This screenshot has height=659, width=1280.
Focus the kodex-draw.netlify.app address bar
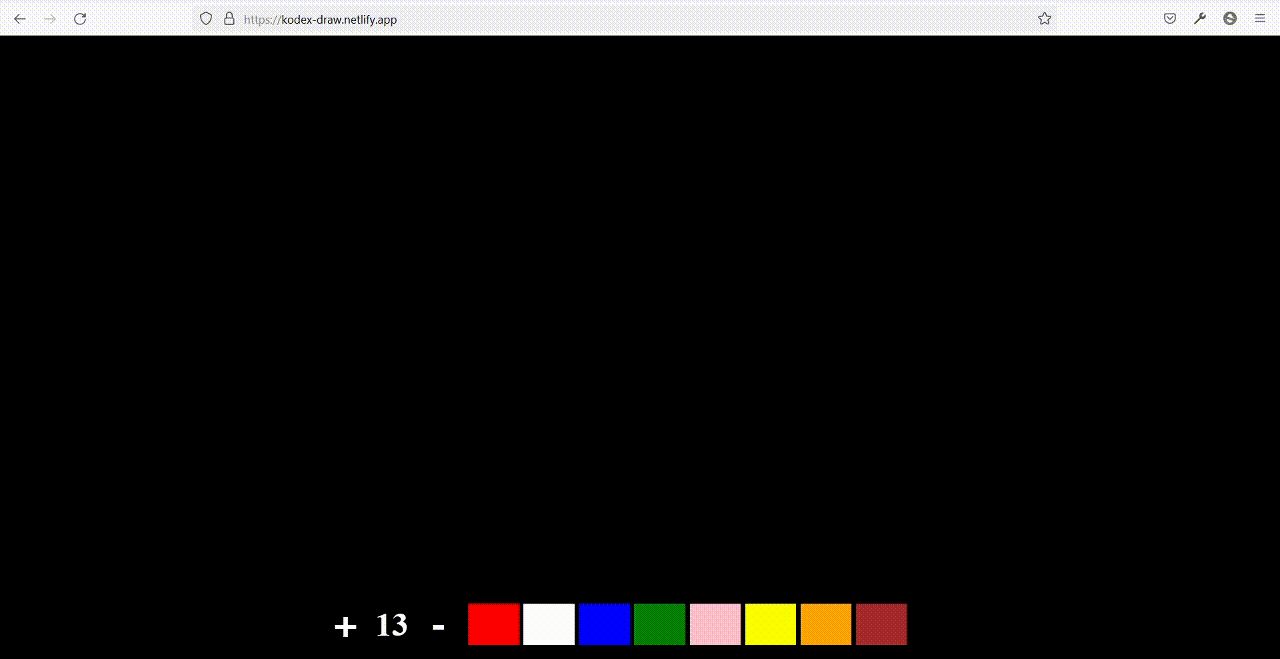[625, 19]
